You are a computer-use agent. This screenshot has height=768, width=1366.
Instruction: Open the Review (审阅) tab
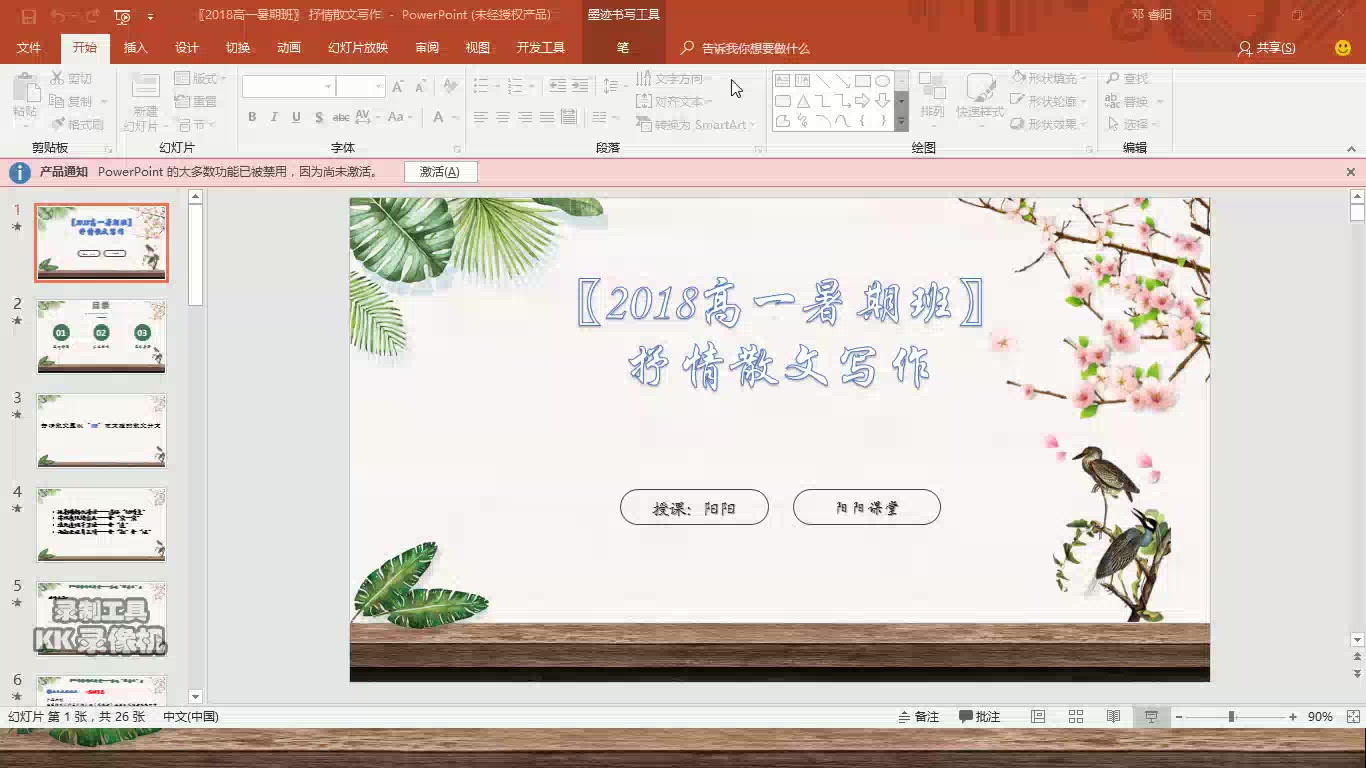[427, 48]
